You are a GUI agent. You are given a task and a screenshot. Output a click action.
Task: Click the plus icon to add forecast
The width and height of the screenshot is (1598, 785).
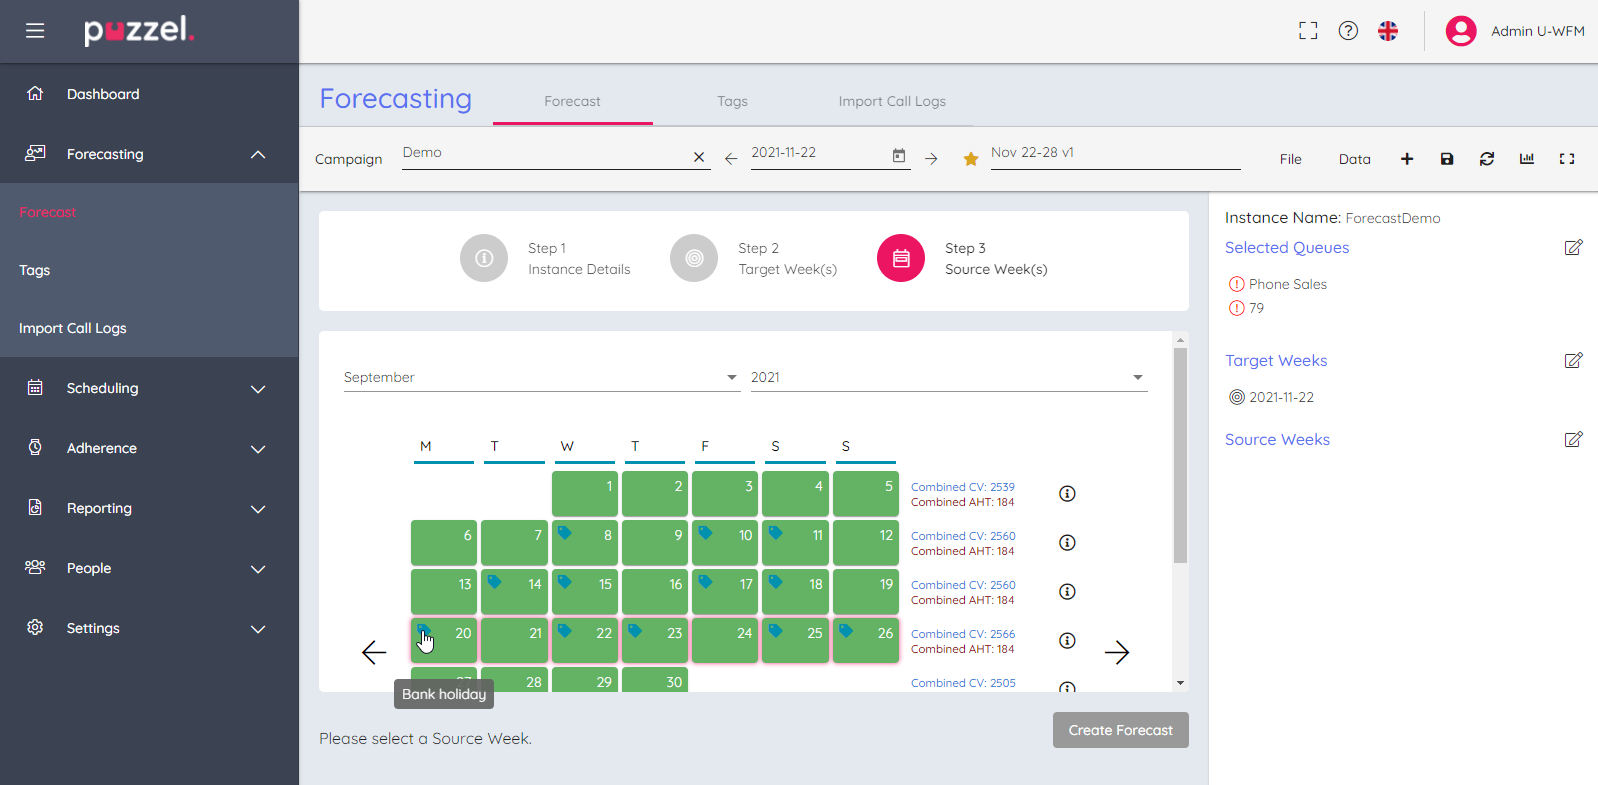tap(1406, 159)
